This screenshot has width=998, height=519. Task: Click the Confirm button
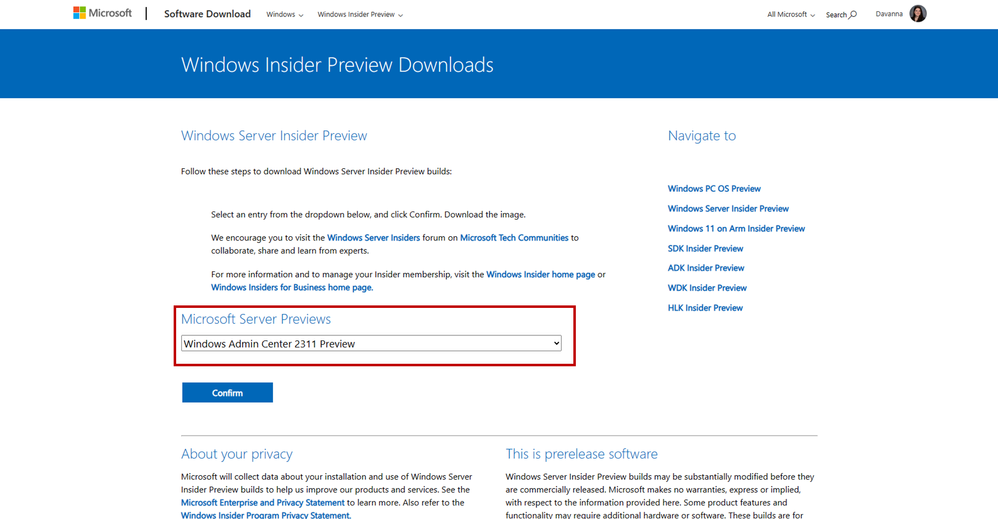coord(227,393)
